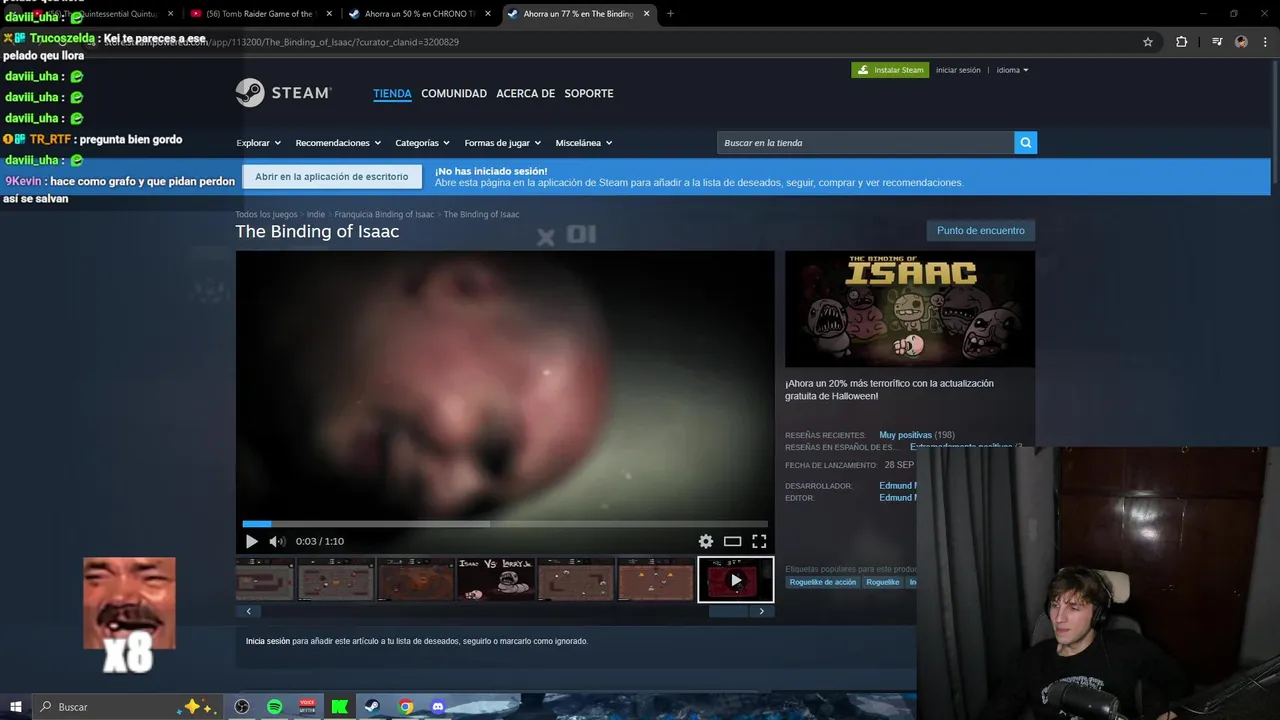Expand the Miscelánea dropdown
1280x720 pixels.
tap(584, 143)
